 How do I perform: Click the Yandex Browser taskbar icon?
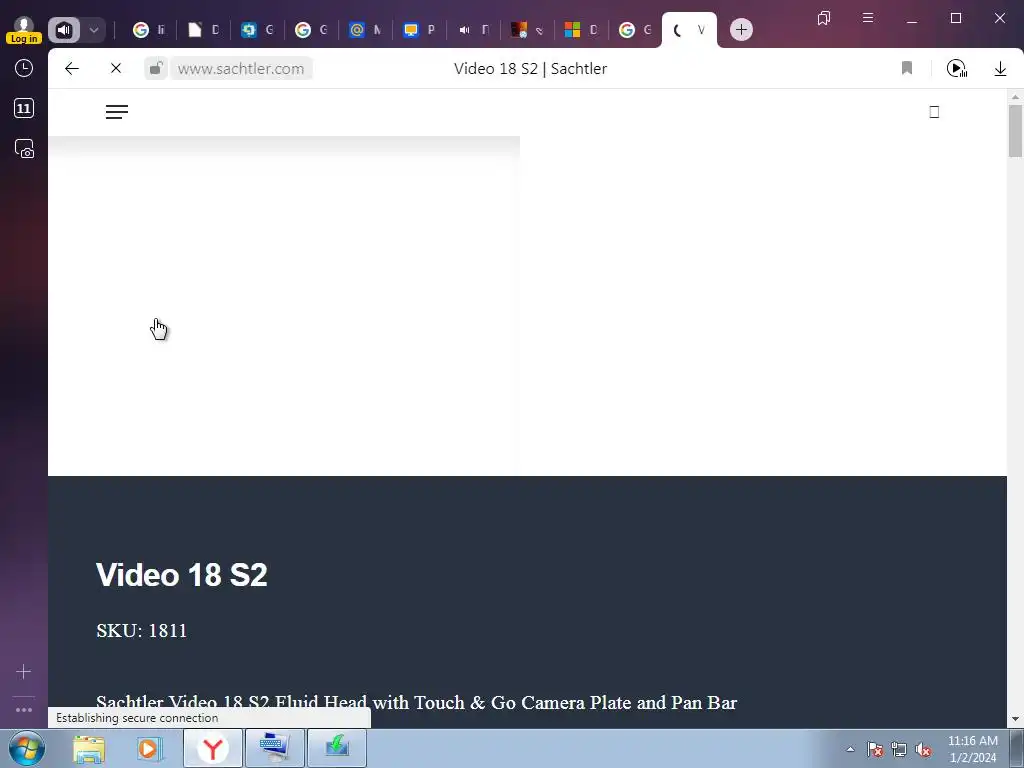pyautogui.click(x=213, y=748)
